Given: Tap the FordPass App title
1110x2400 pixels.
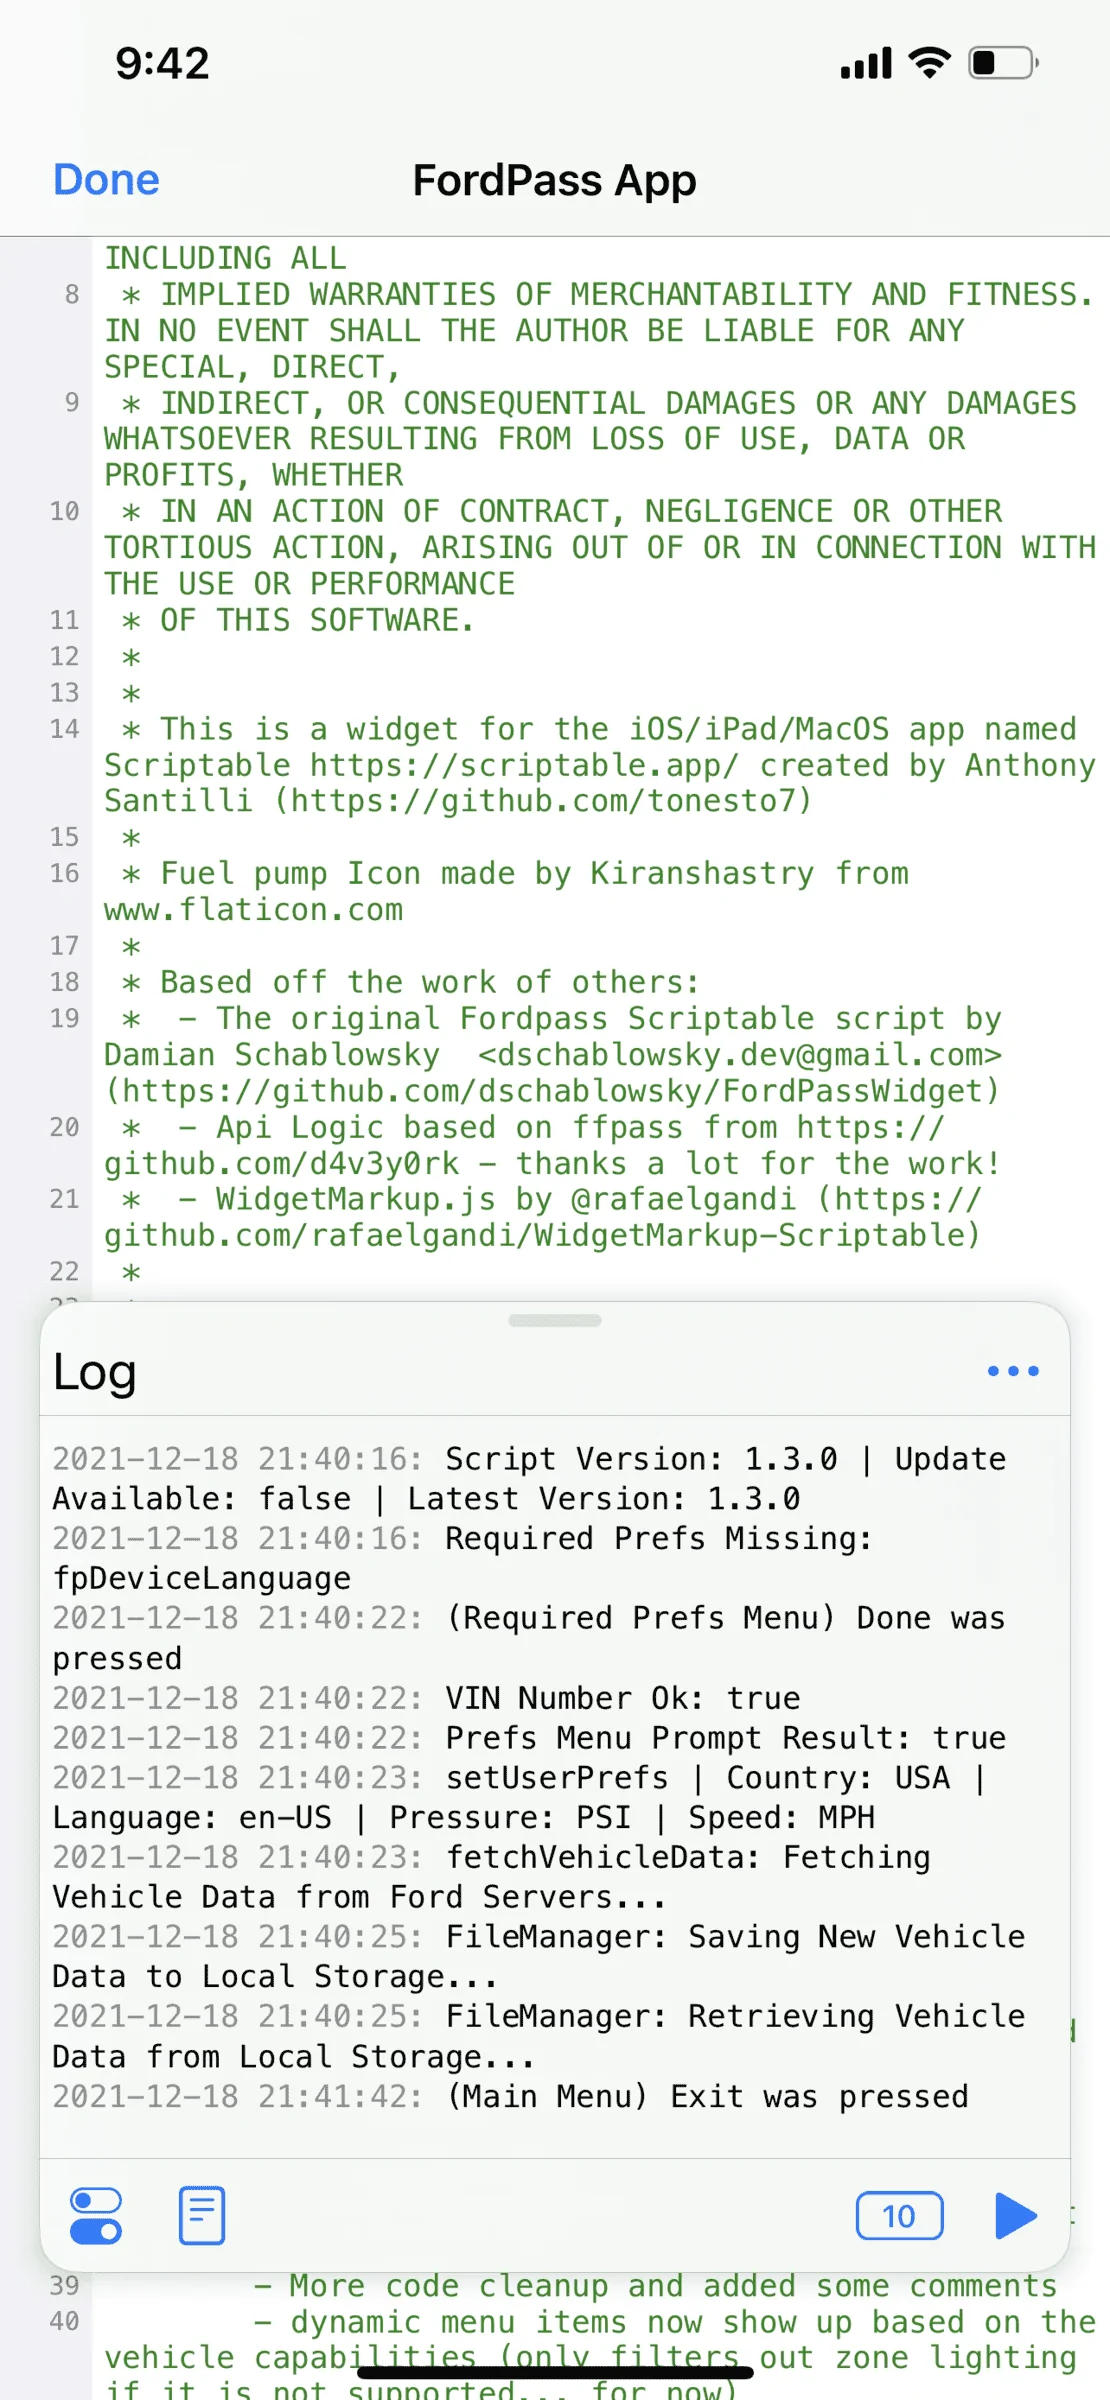Looking at the screenshot, I should [x=555, y=181].
